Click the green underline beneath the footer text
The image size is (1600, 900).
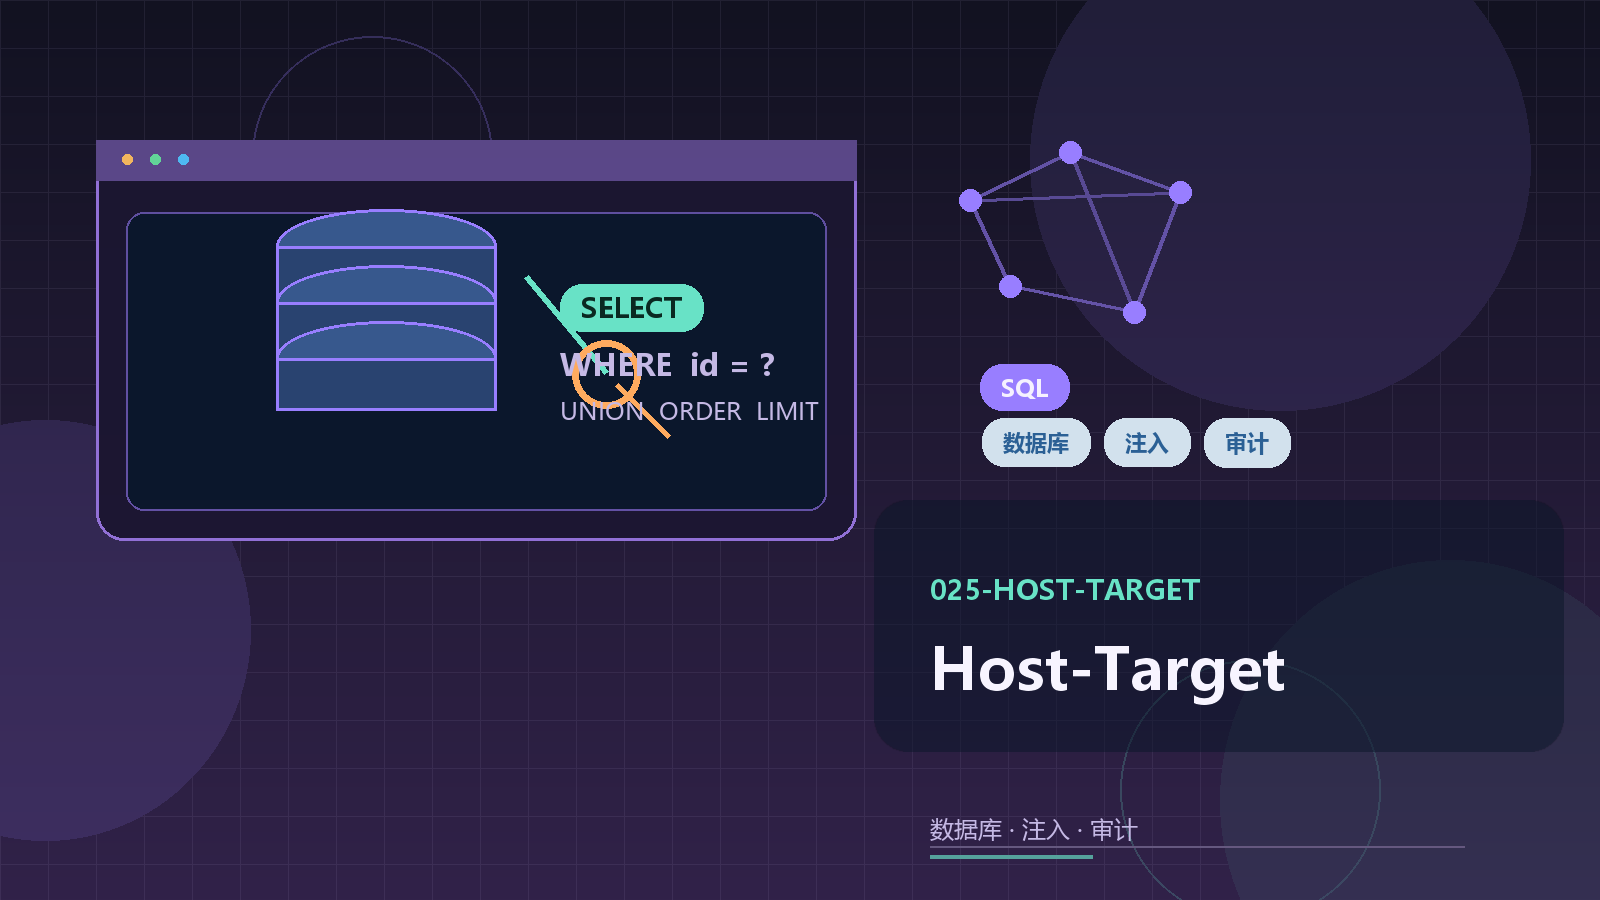1011,857
